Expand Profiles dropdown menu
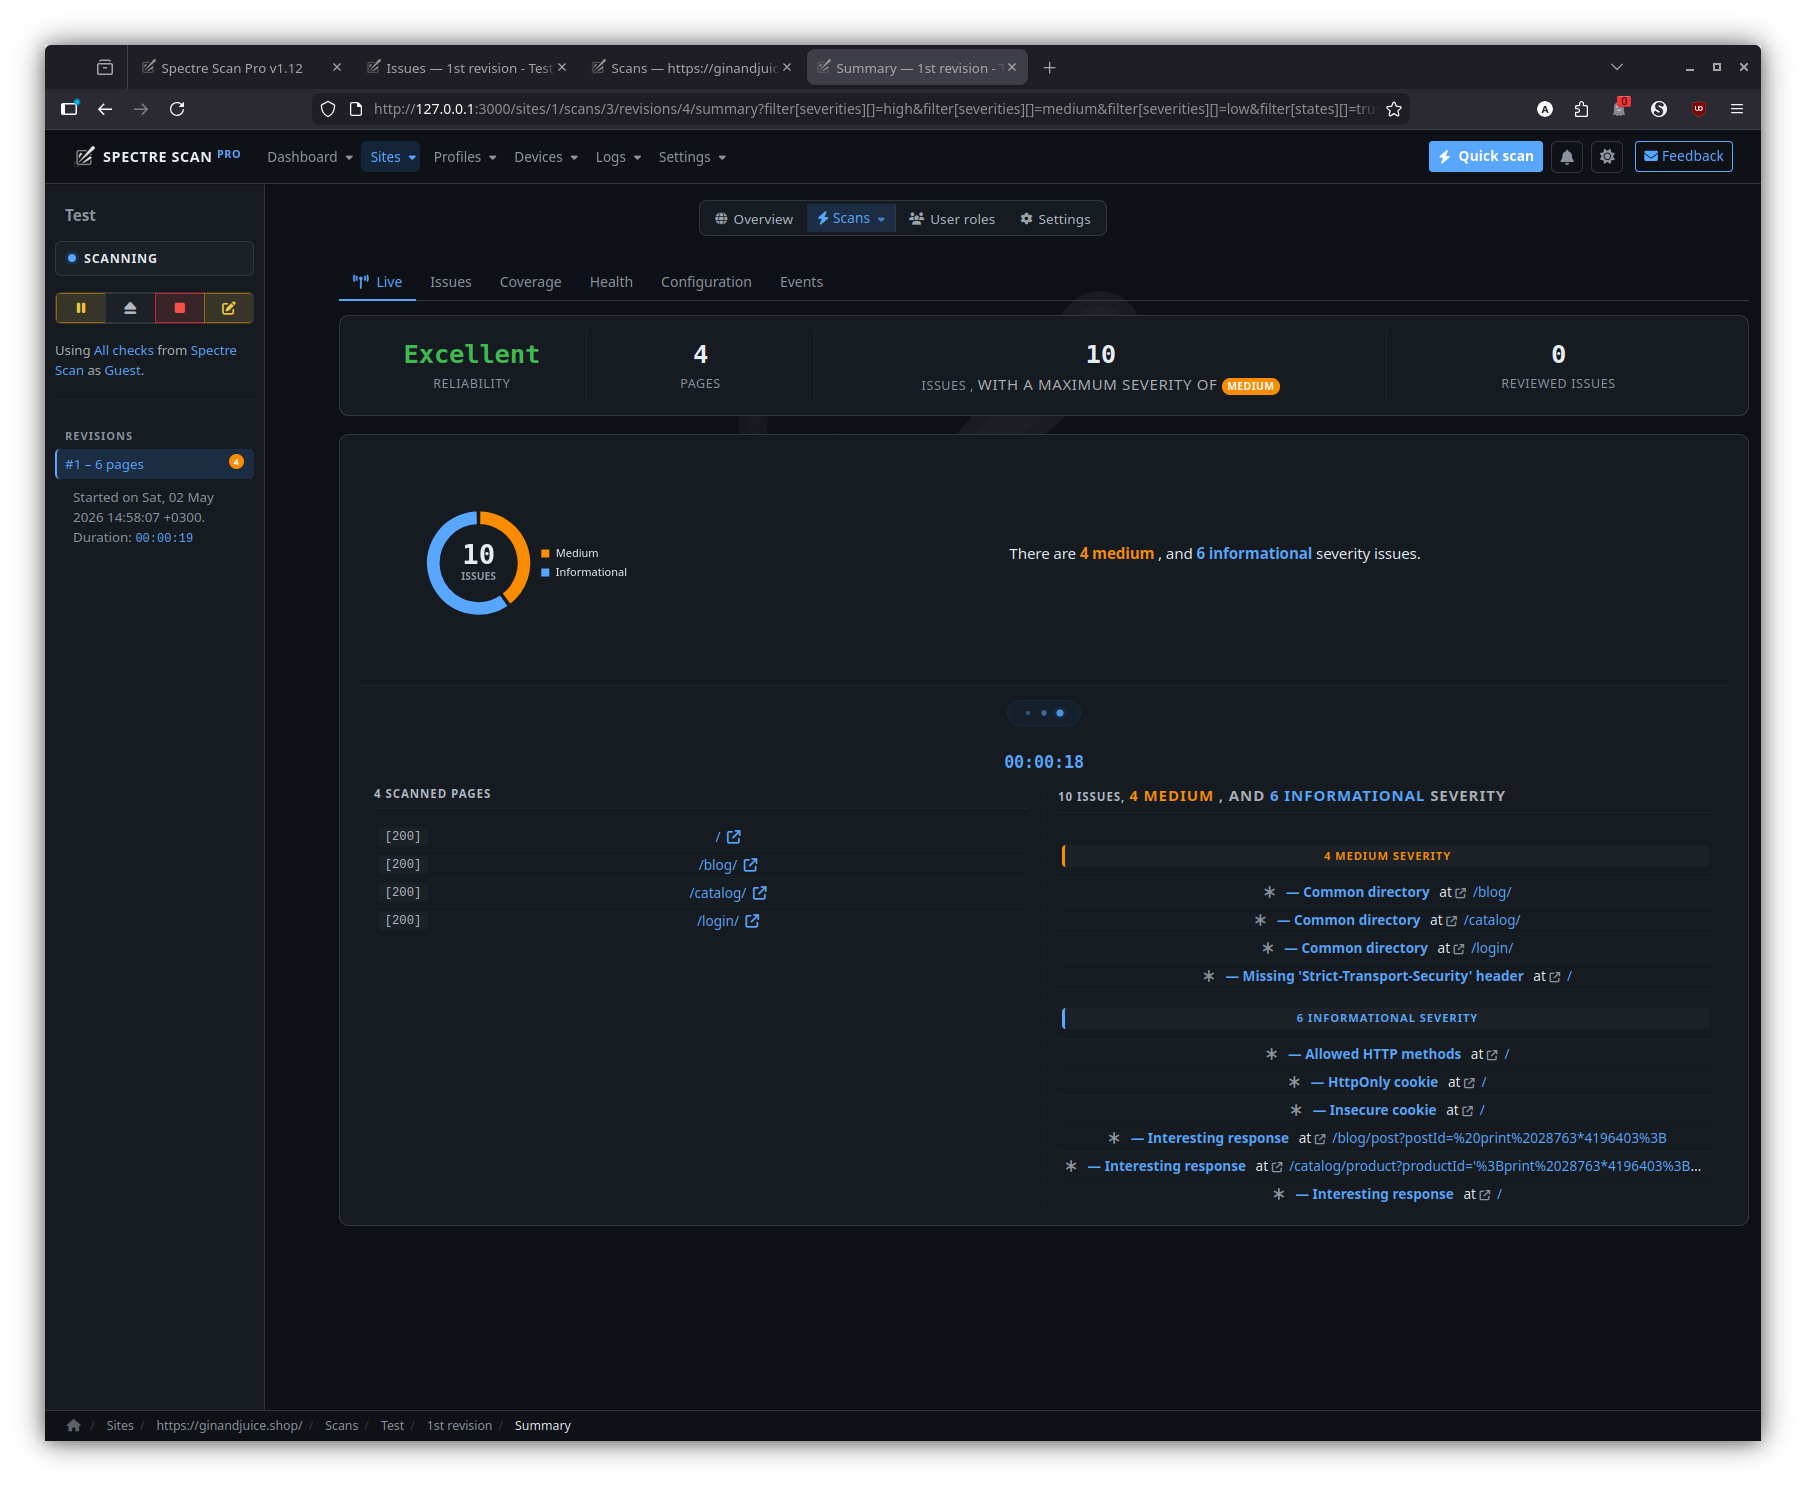Screen dimensions: 1806x1486 465,157
